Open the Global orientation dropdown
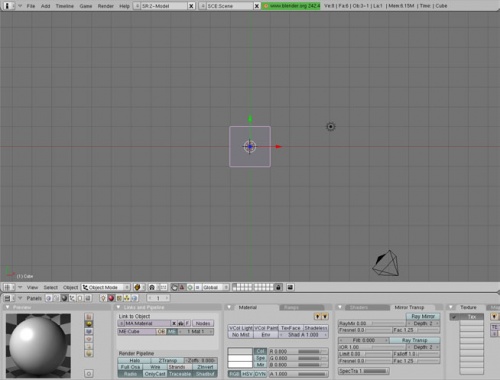This screenshot has height=380, width=500. [x=216, y=287]
